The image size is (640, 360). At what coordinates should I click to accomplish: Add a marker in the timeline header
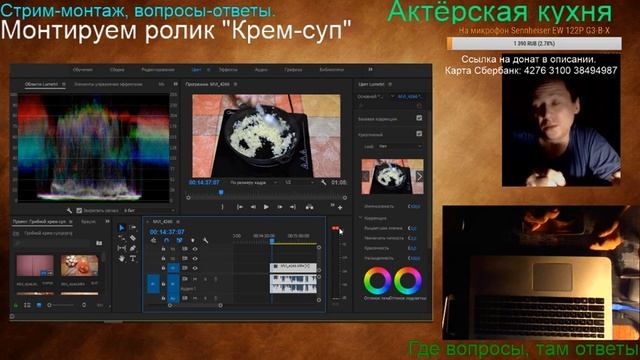coord(193,241)
